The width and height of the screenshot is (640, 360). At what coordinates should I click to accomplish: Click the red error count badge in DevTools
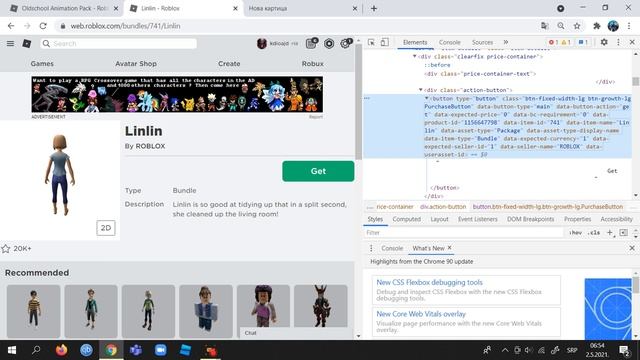coord(553,42)
